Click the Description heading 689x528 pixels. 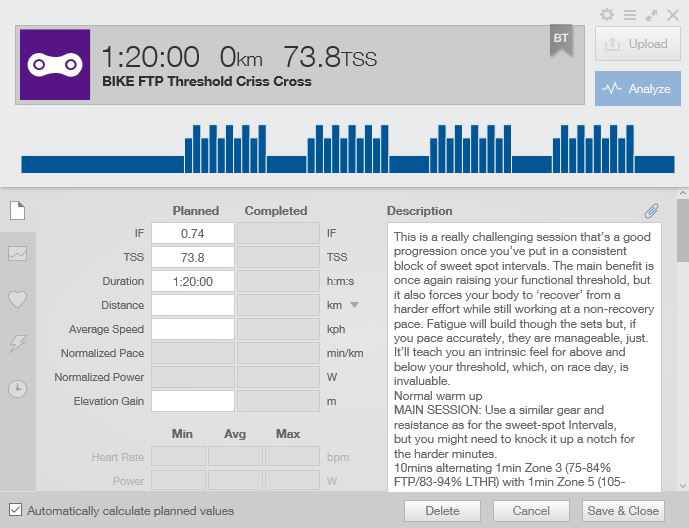420,211
